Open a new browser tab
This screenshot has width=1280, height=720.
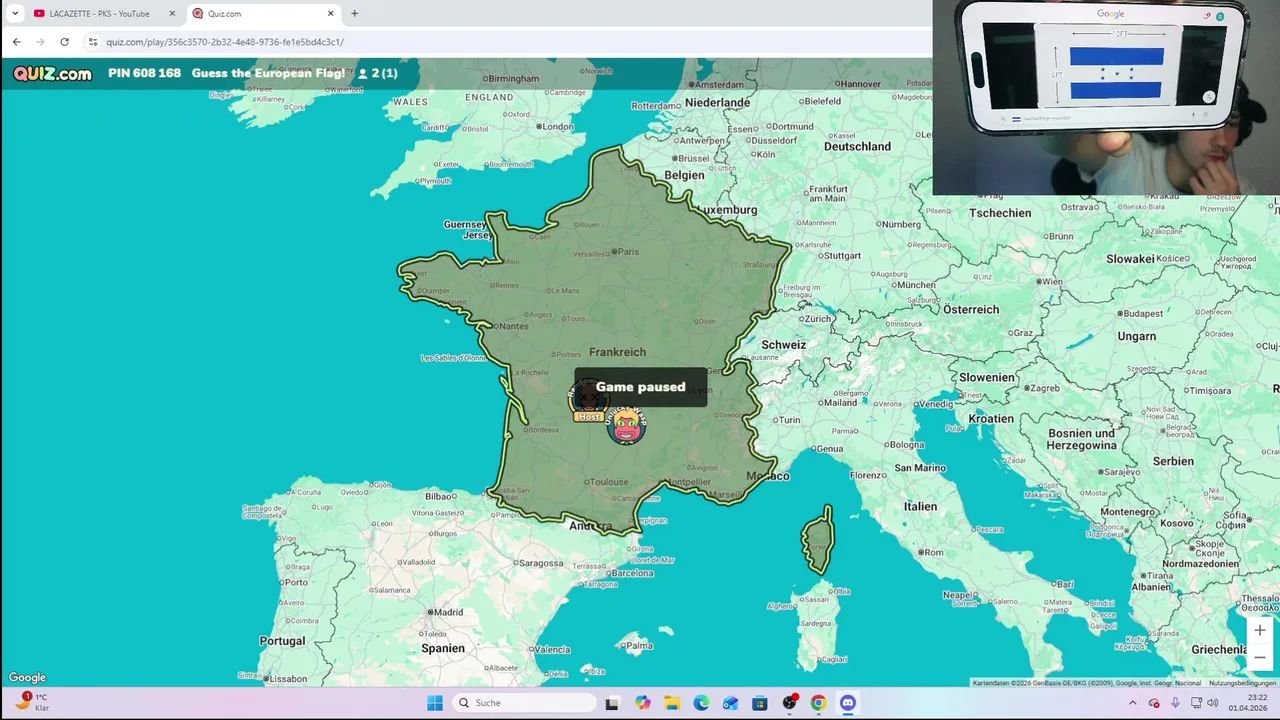pyautogui.click(x=354, y=13)
